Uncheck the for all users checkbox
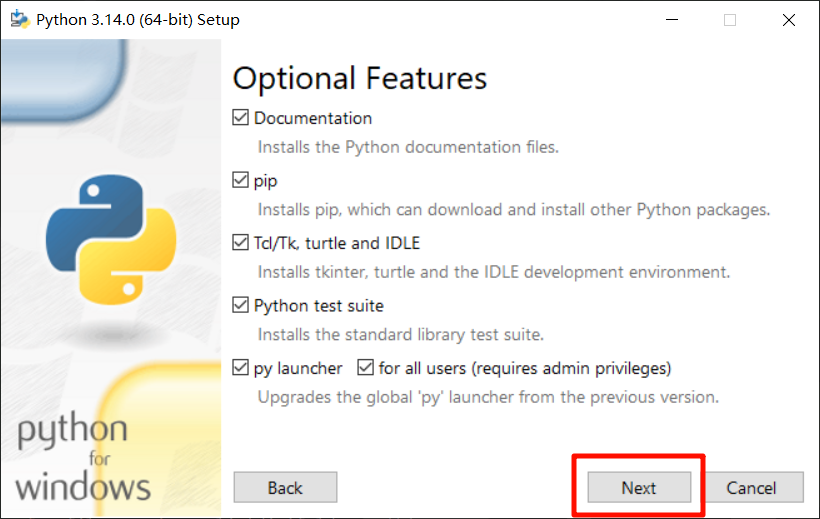The image size is (820, 519). pos(365,368)
